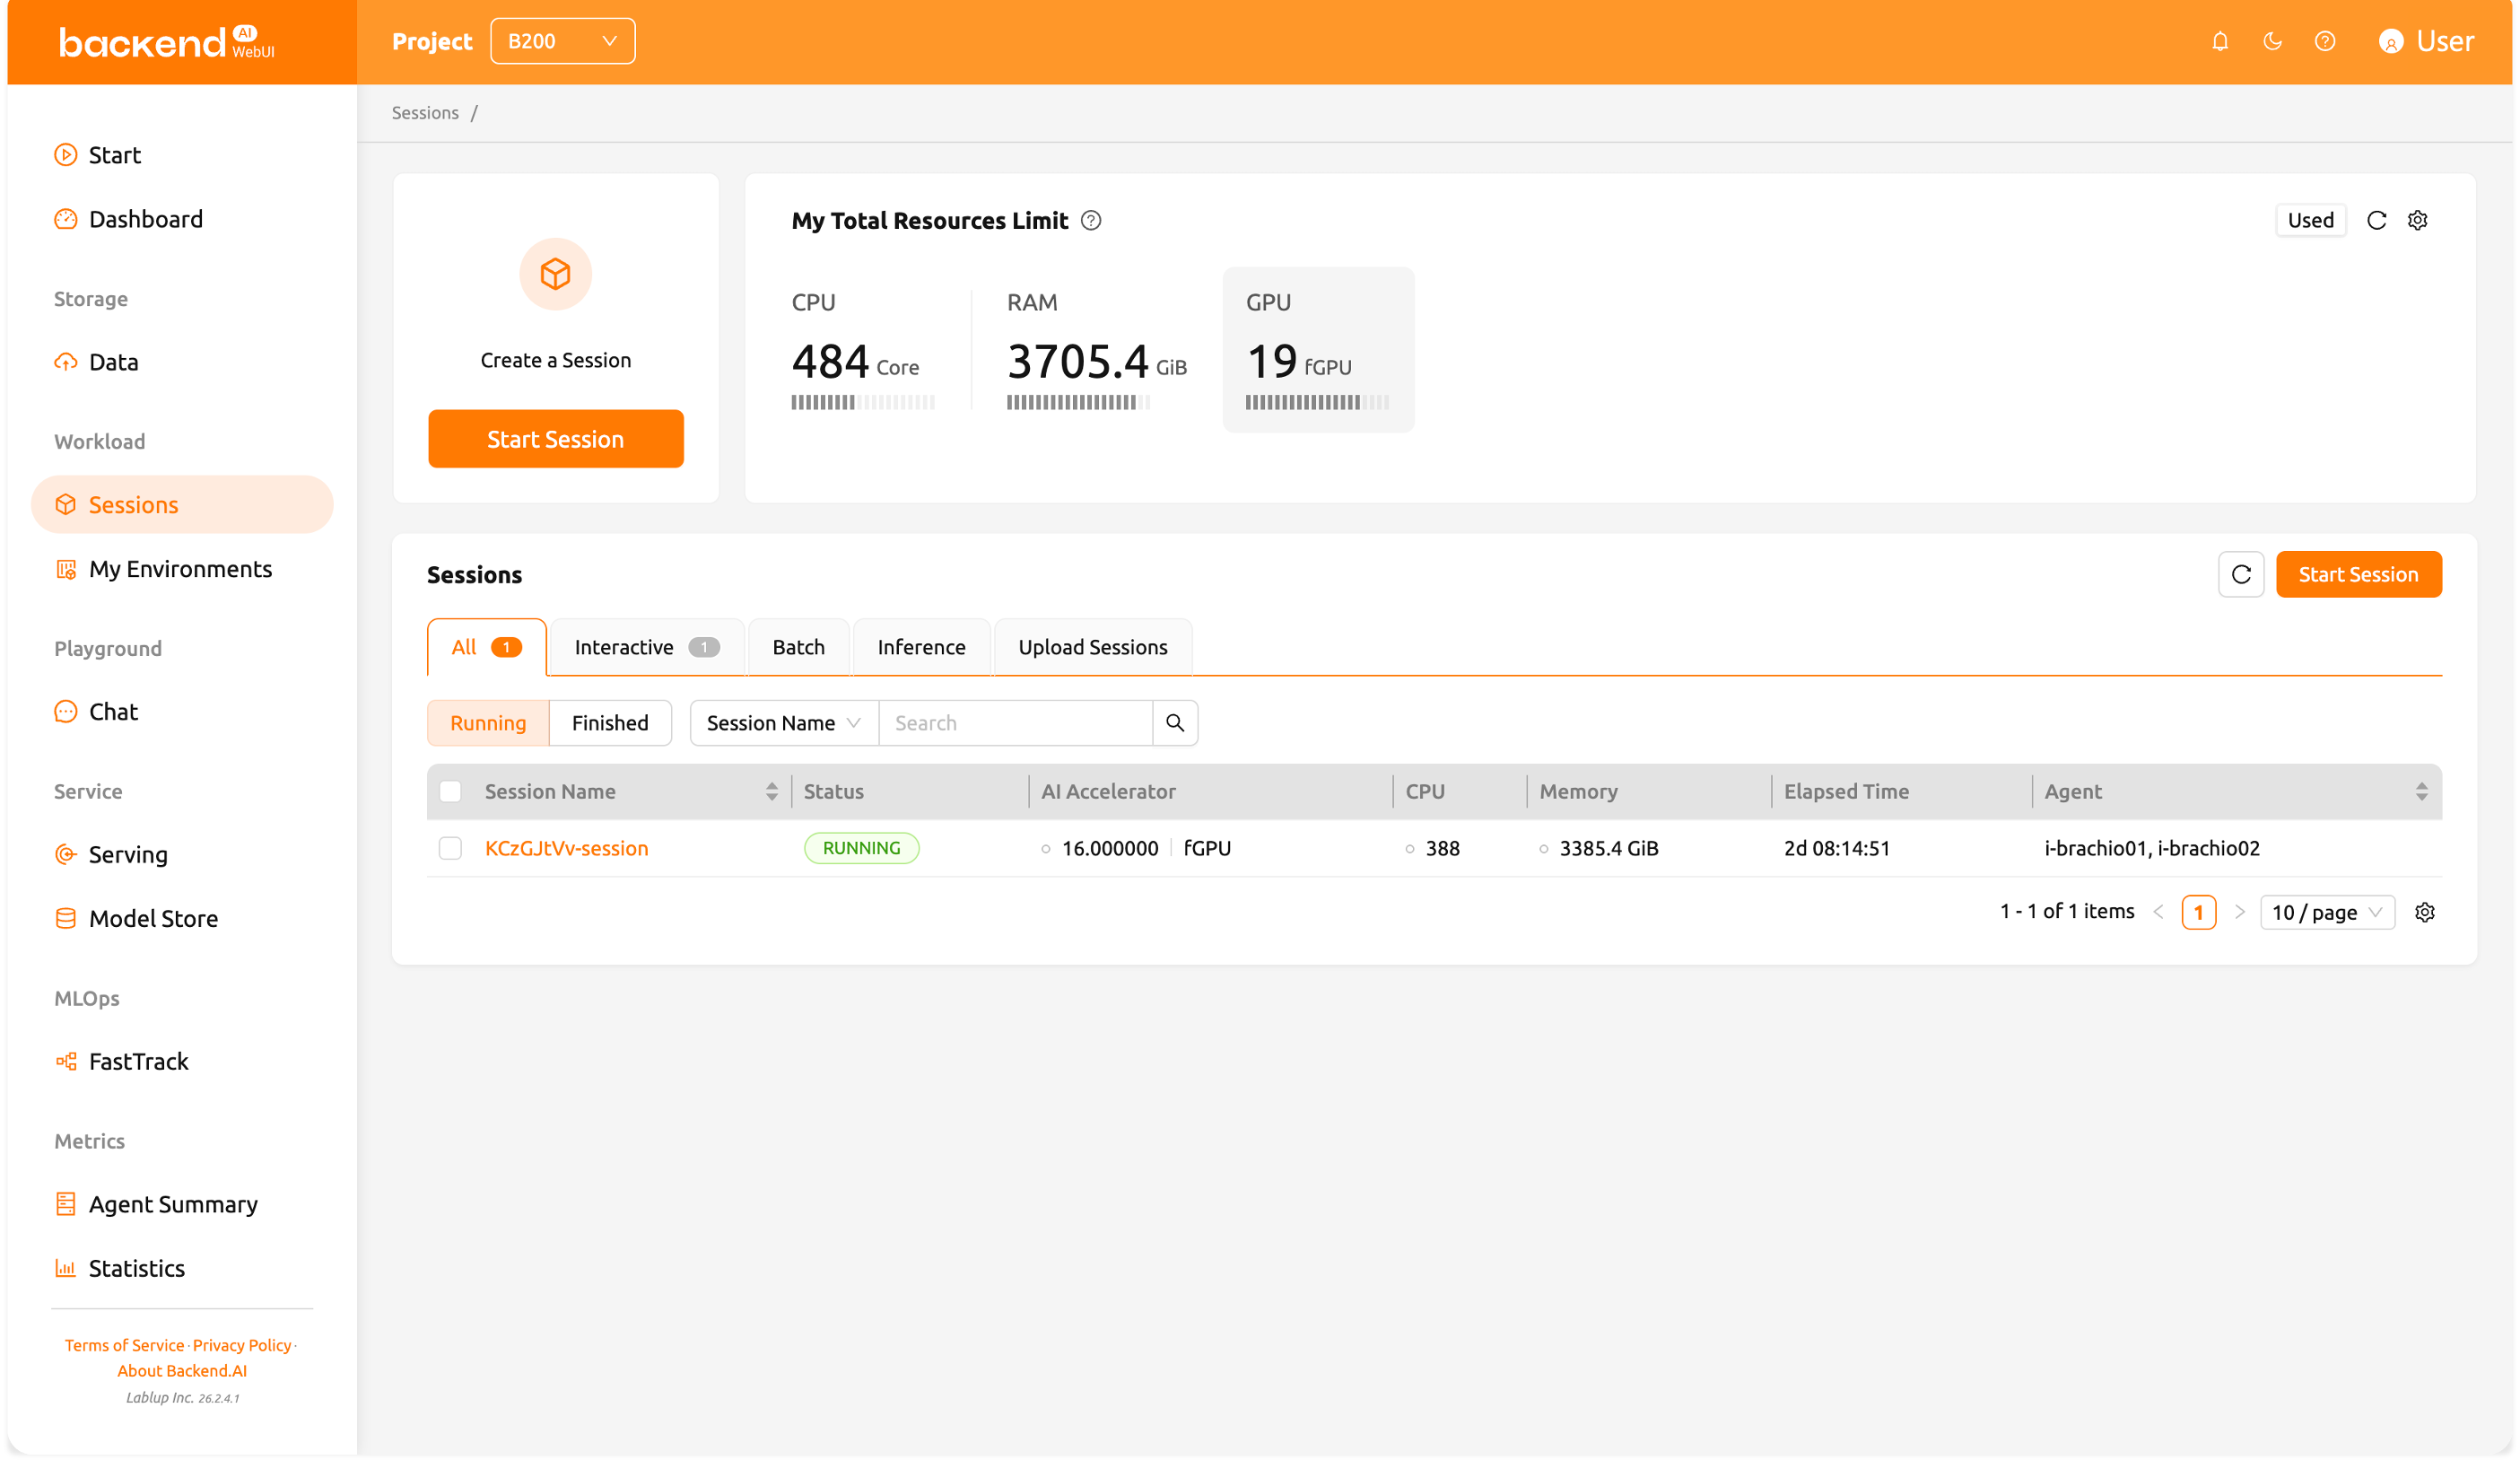Switch to Finished sessions filter
2520x1460 pixels.
pos(609,723)
